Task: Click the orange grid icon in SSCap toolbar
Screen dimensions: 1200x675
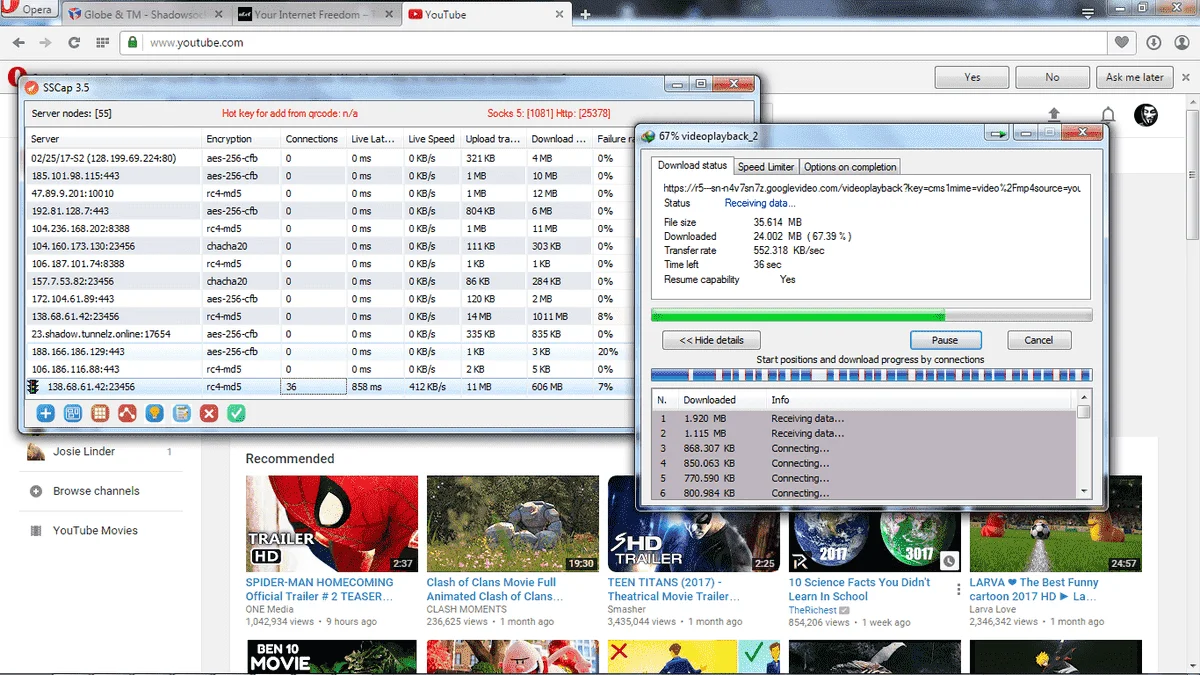Action: tap(100, 413)
